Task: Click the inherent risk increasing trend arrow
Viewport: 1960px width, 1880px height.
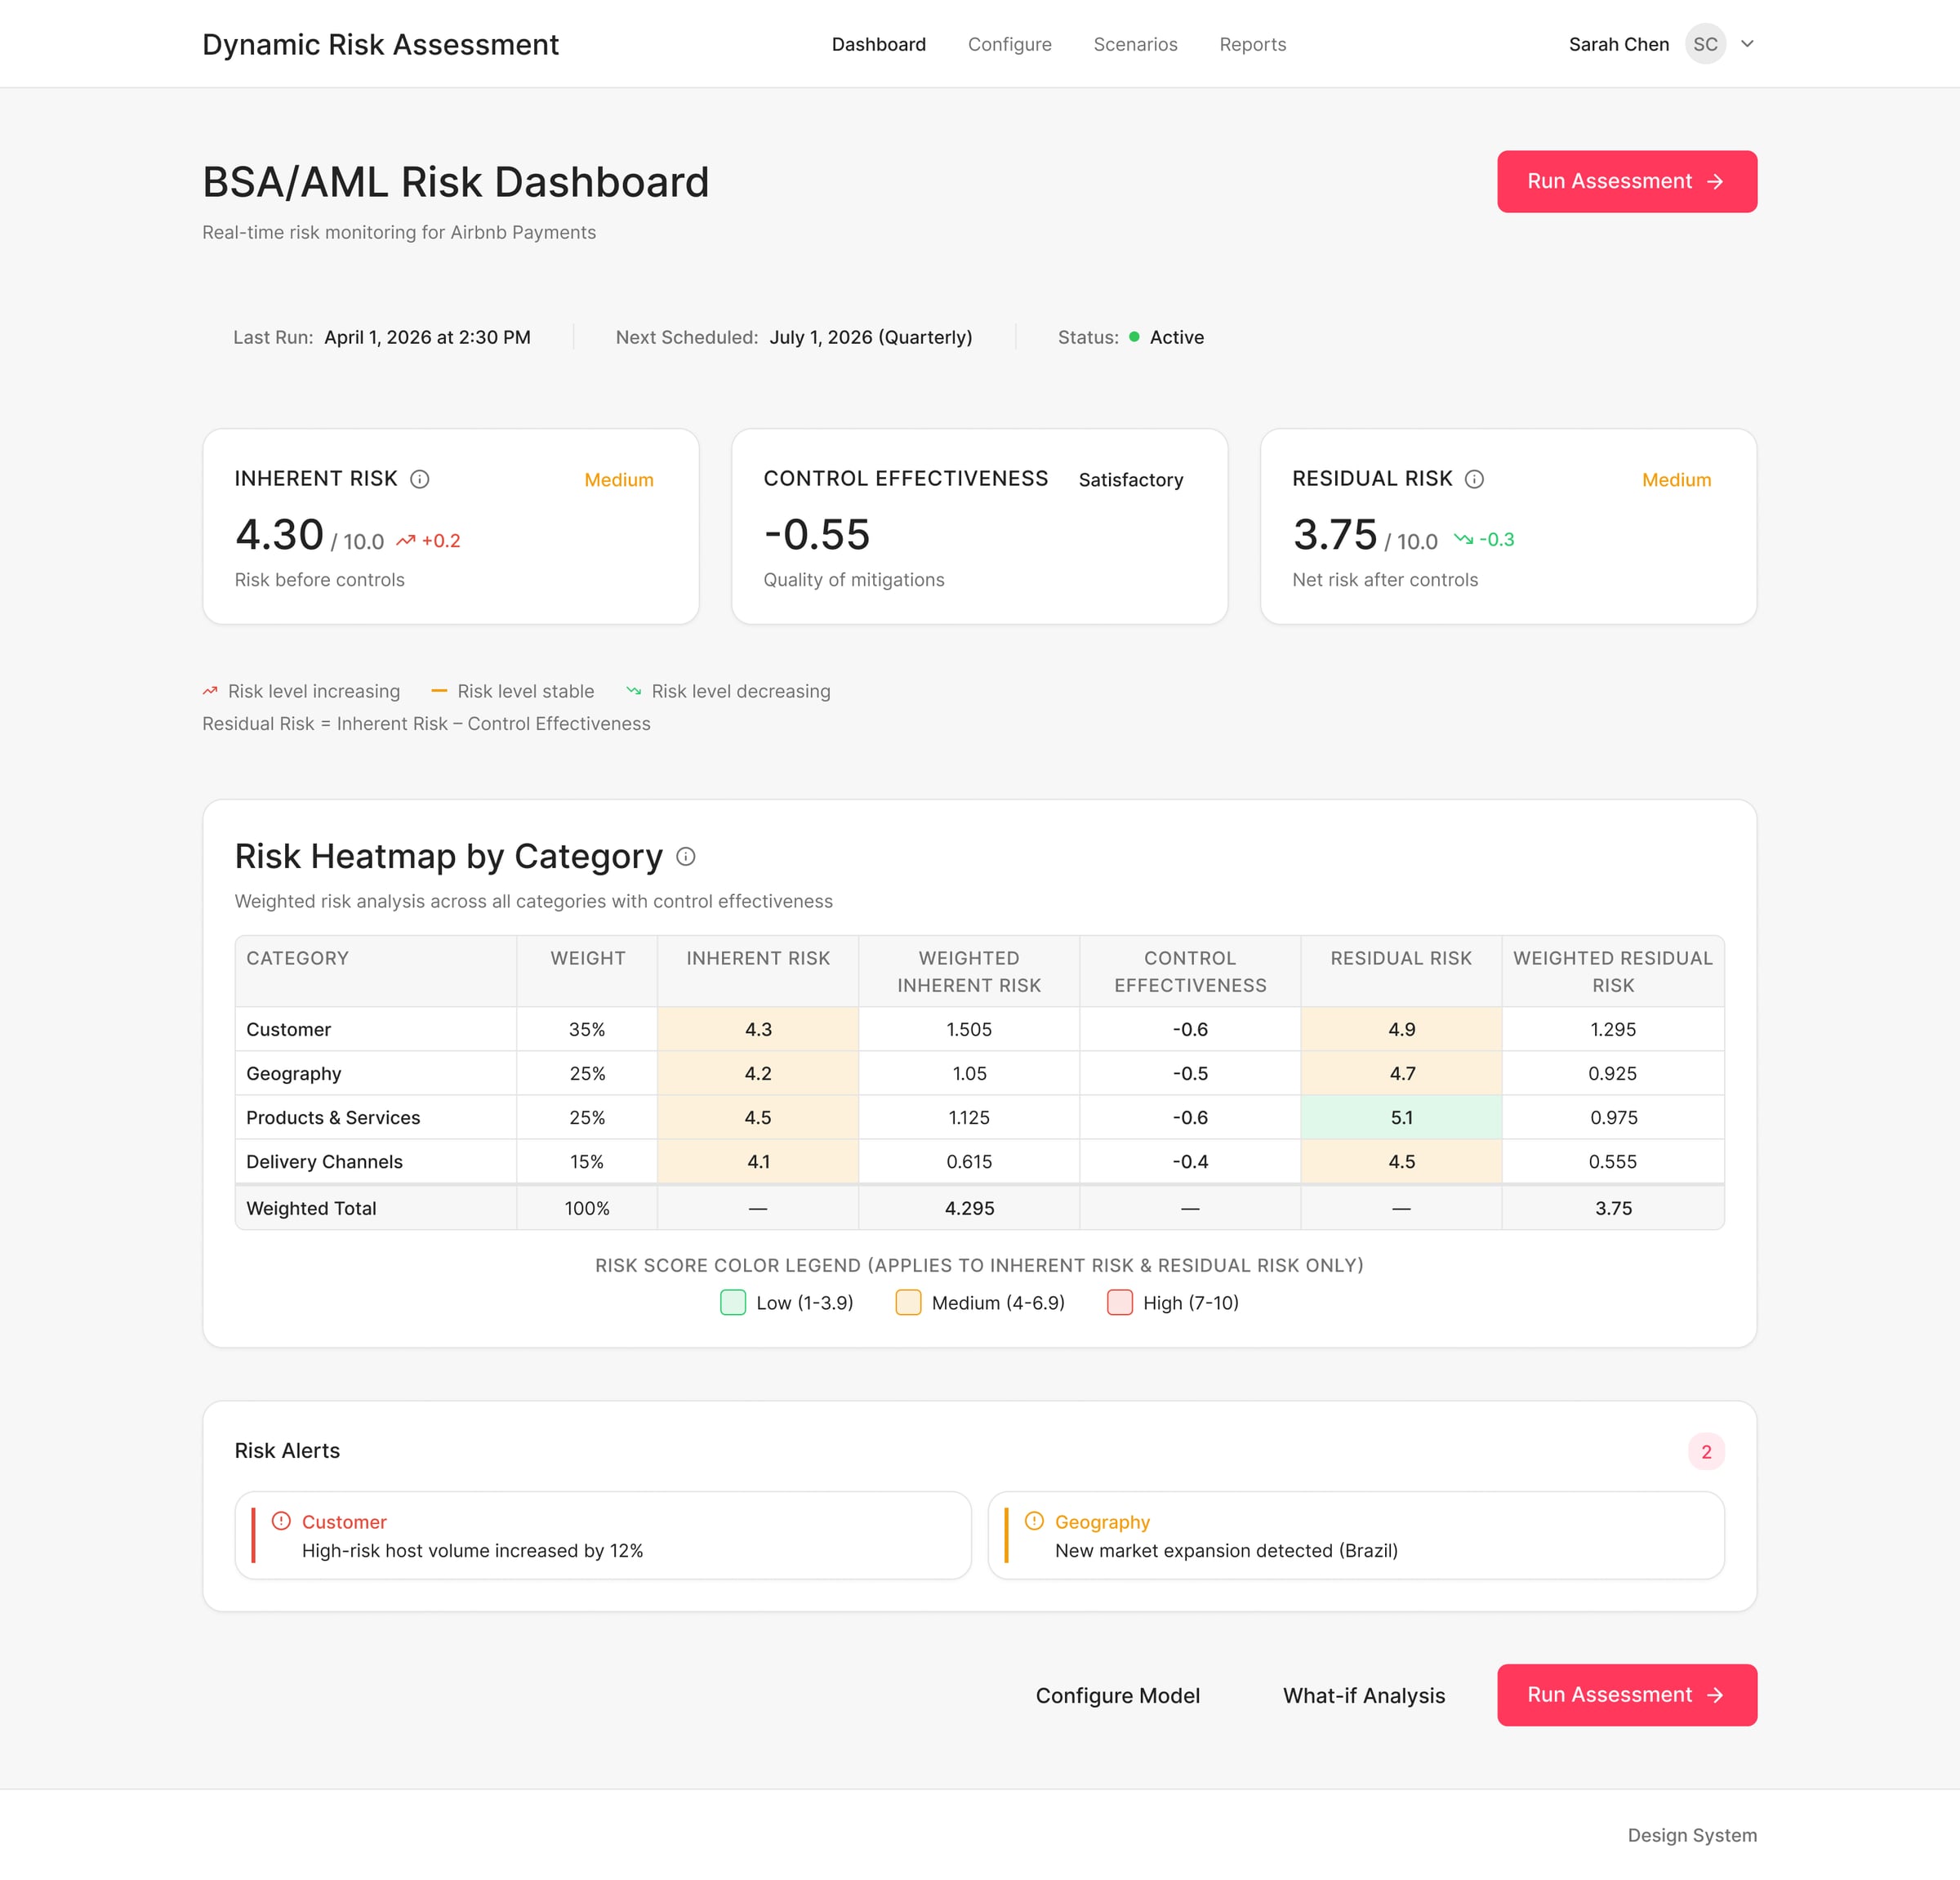Action: point(405,541)
